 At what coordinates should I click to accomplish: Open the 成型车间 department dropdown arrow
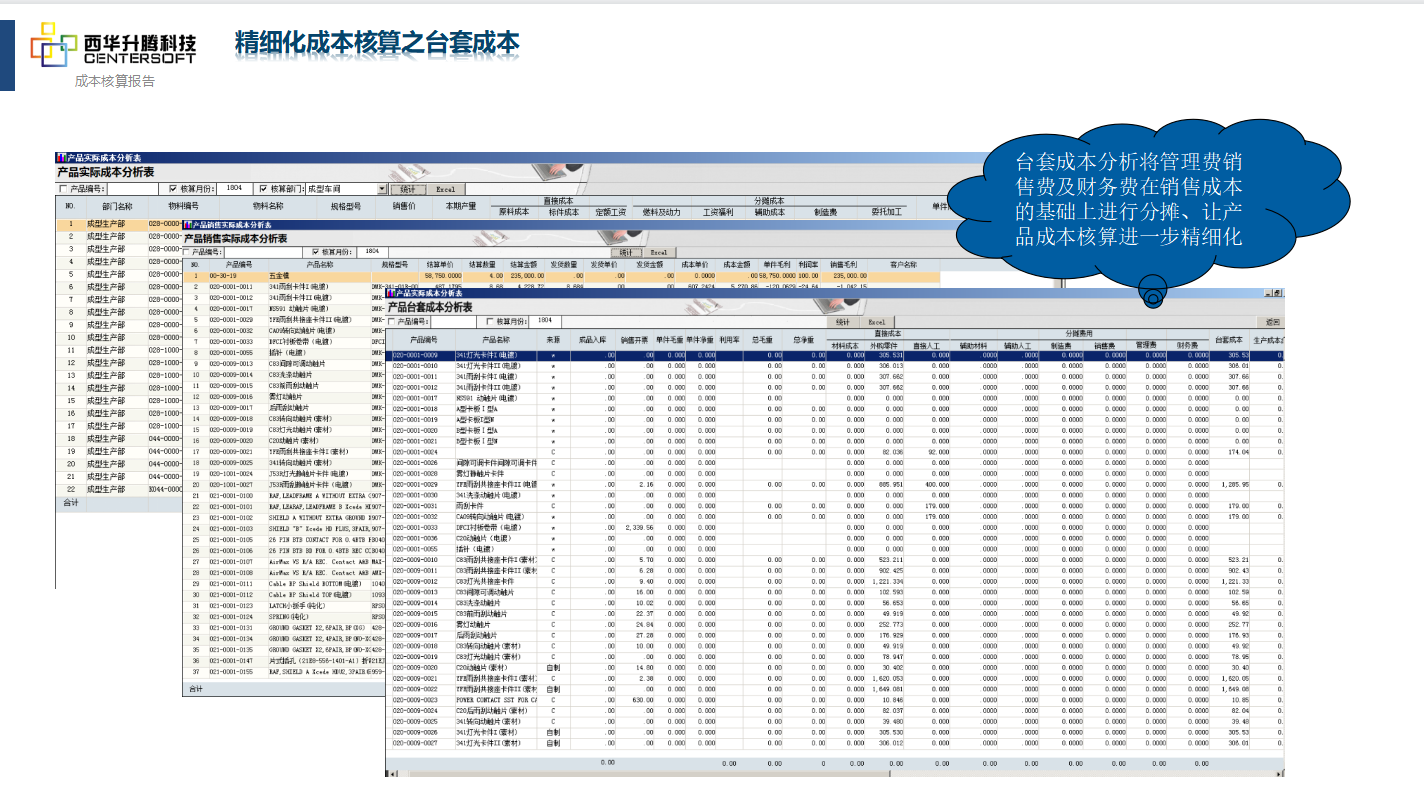pos(381,188)
